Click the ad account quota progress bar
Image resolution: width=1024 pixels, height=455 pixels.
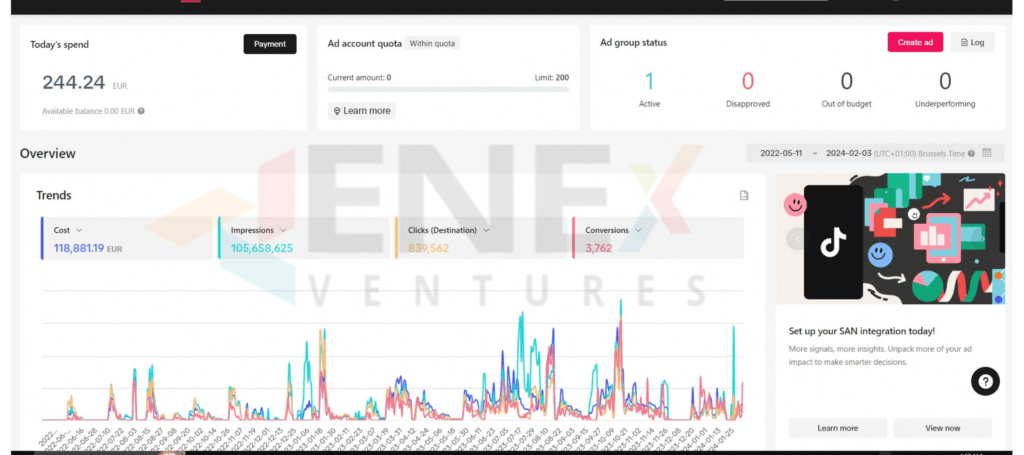click(448, 89)
